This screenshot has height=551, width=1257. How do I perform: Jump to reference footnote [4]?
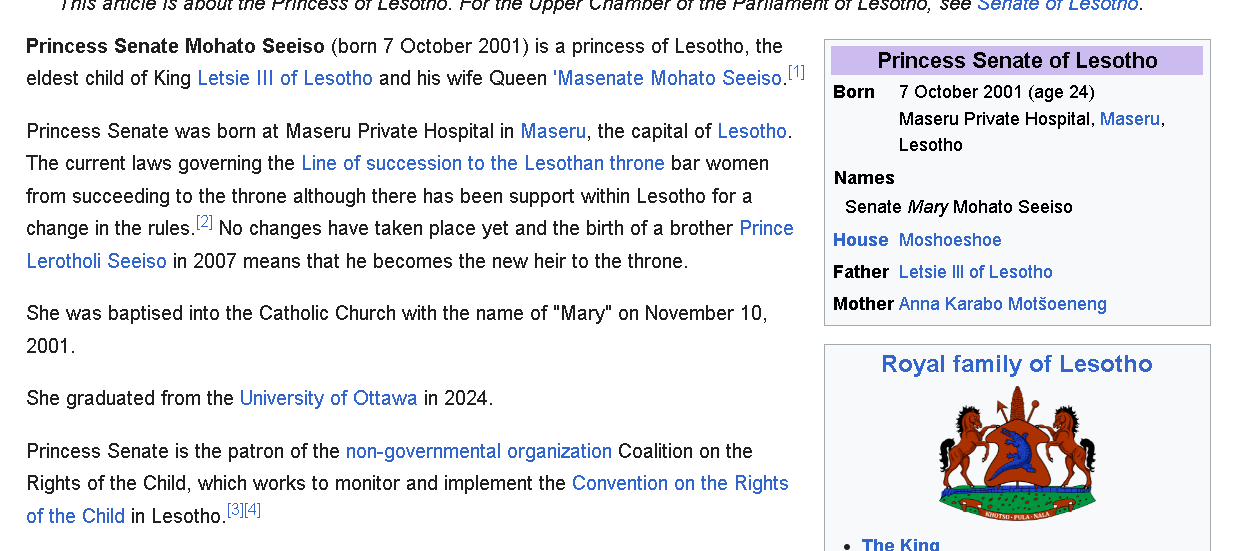click(252, 510)
